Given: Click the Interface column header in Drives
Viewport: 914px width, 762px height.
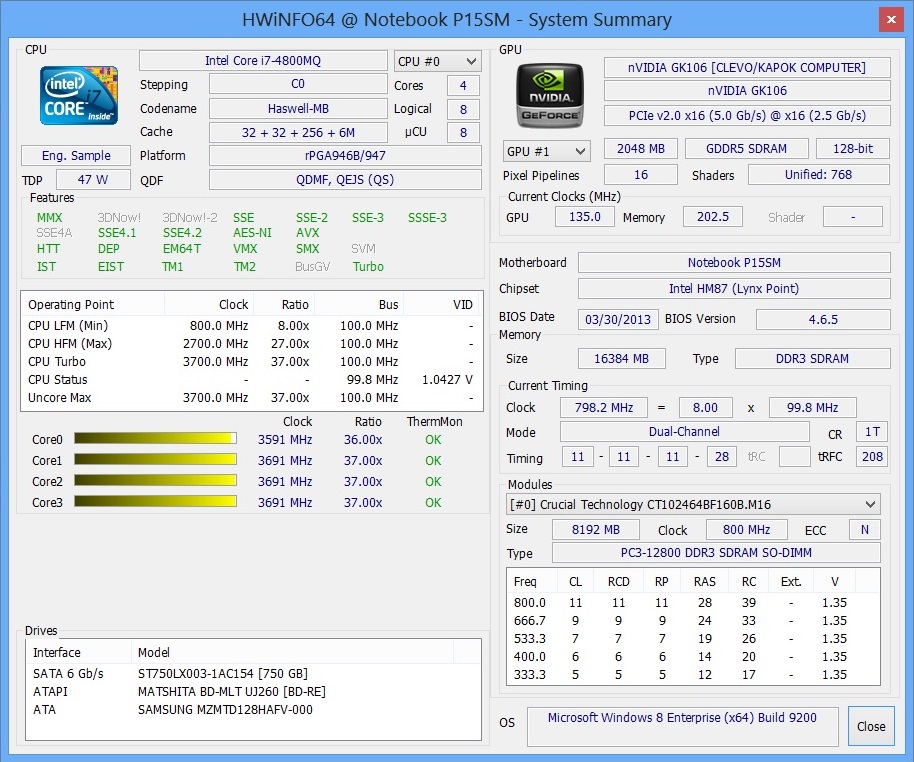Looking at the screenshot, I should coord(79,652).
